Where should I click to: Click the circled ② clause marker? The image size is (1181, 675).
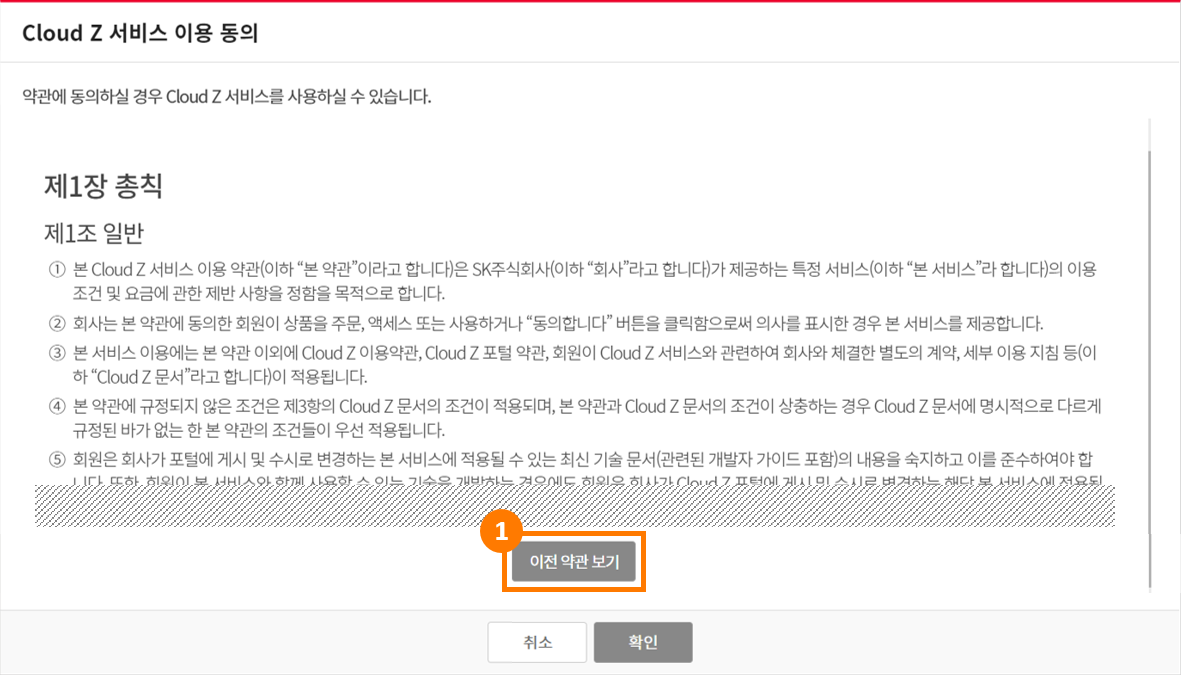coord(57,323)
